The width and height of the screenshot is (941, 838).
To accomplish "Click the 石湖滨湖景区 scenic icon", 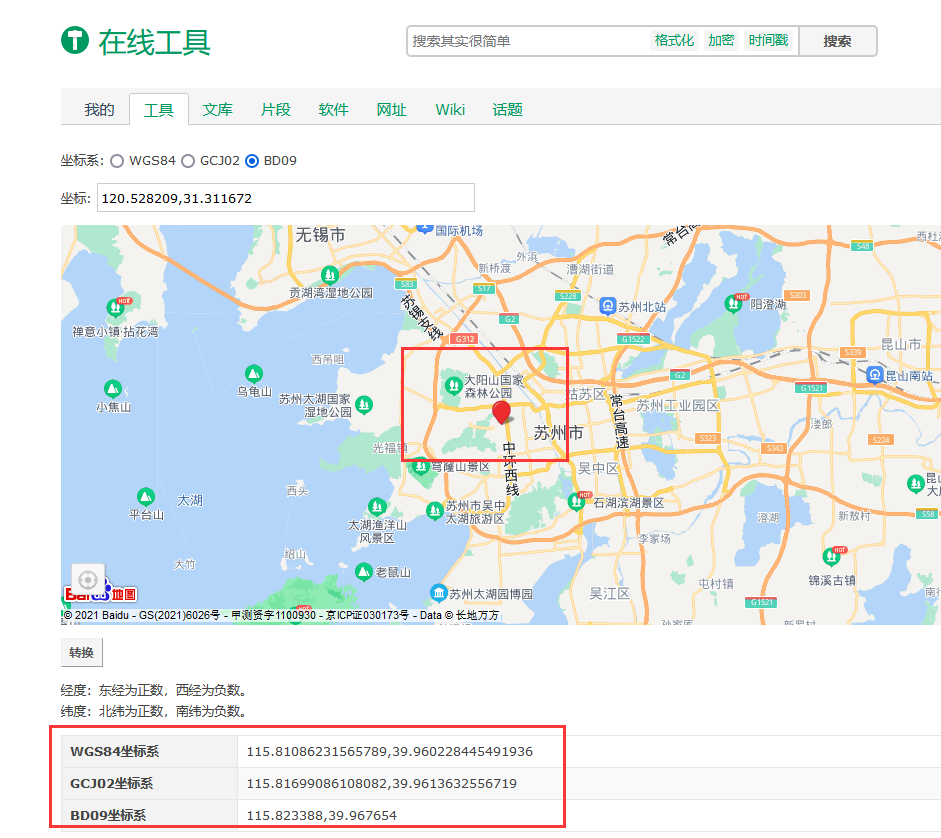I will tap(576, 501).
